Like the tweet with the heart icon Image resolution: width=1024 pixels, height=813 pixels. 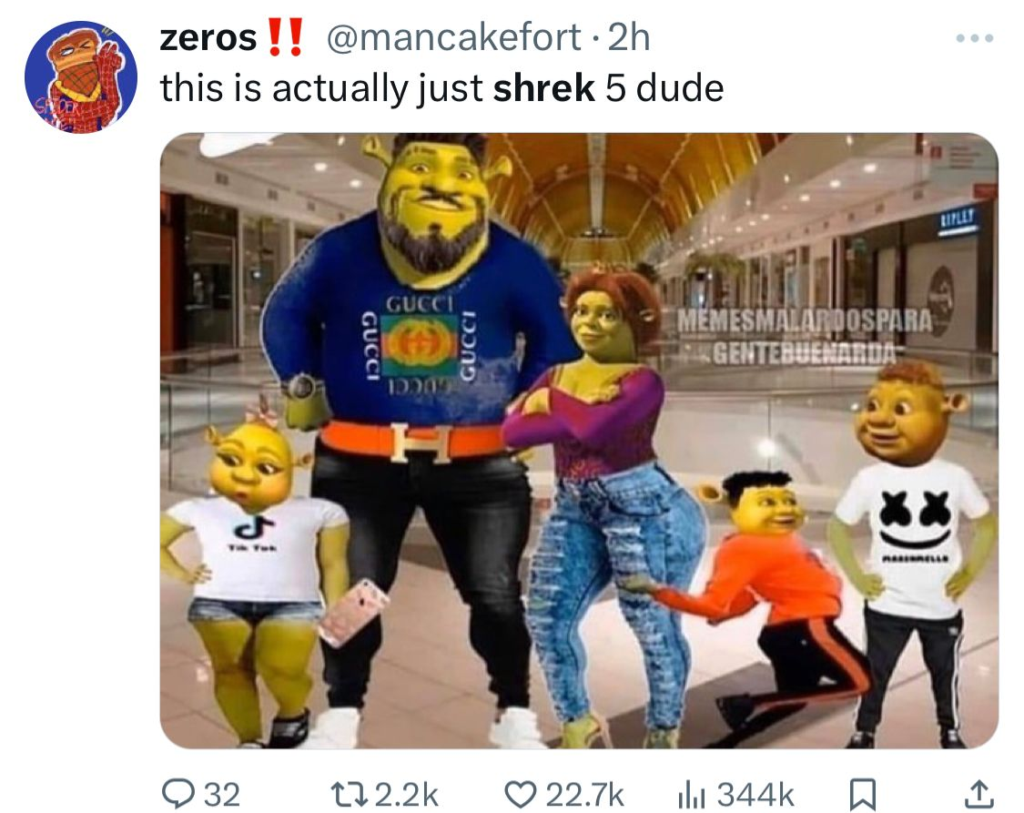click(520, 795)
